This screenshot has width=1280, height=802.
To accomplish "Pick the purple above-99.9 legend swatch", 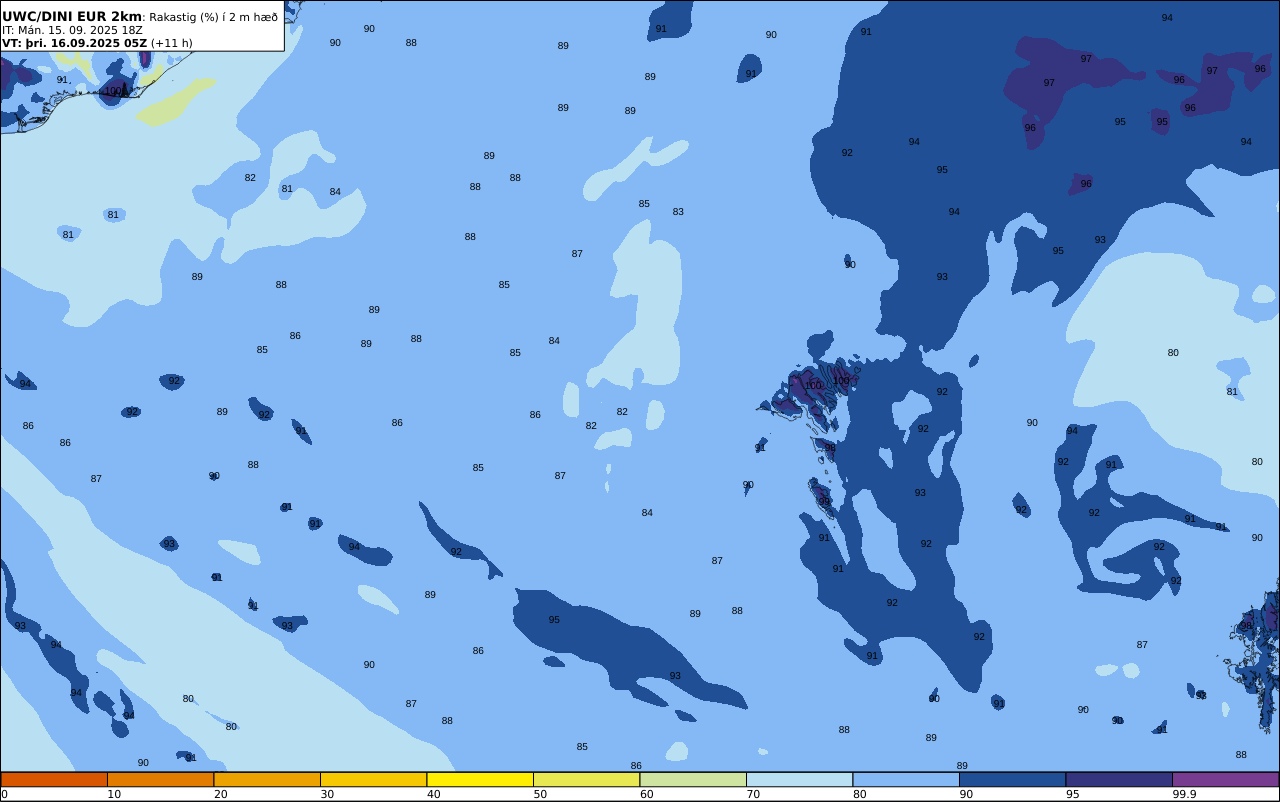I will [x=1225, y=779].
